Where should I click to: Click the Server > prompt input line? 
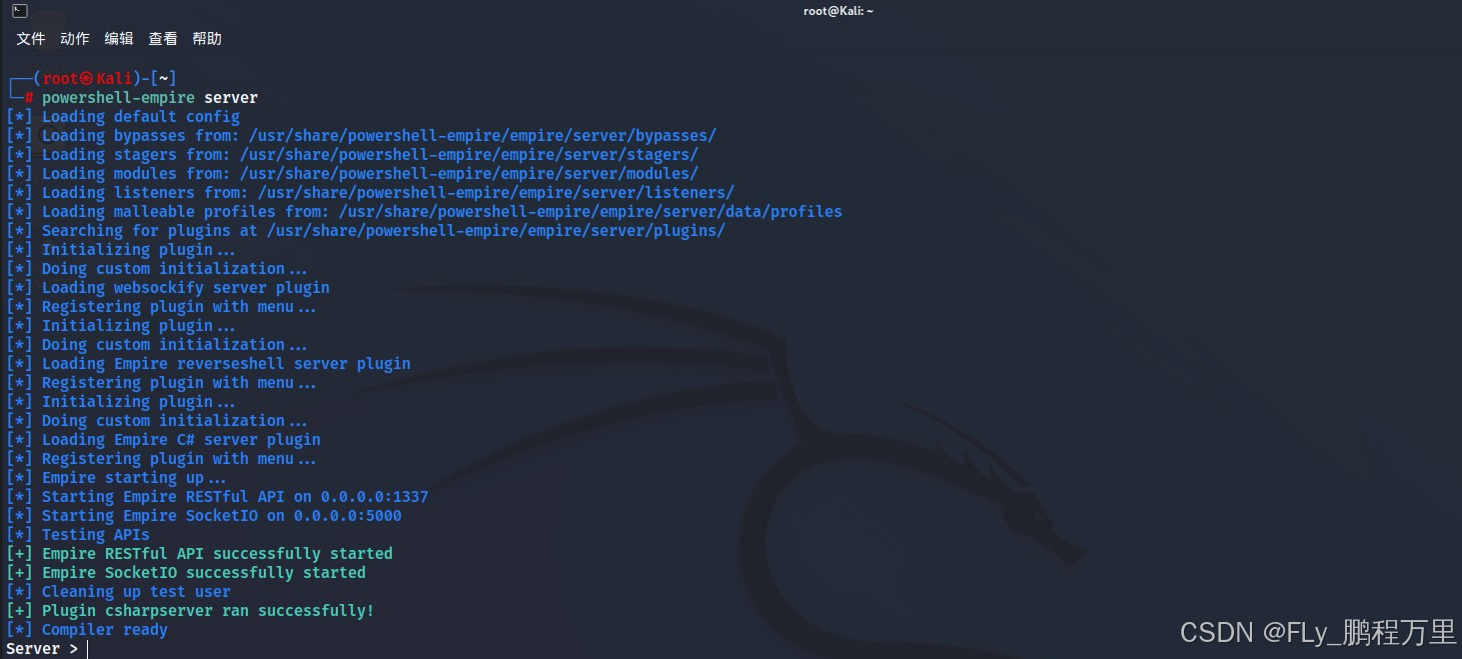pyautogui.click(x=48, y=649)
